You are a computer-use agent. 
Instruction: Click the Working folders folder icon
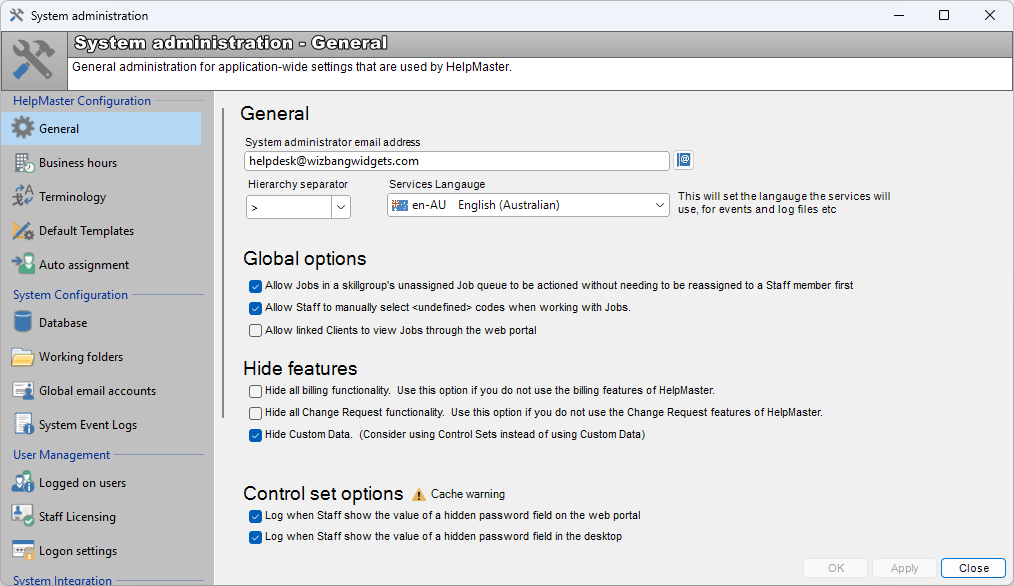[x=23, y=356]
